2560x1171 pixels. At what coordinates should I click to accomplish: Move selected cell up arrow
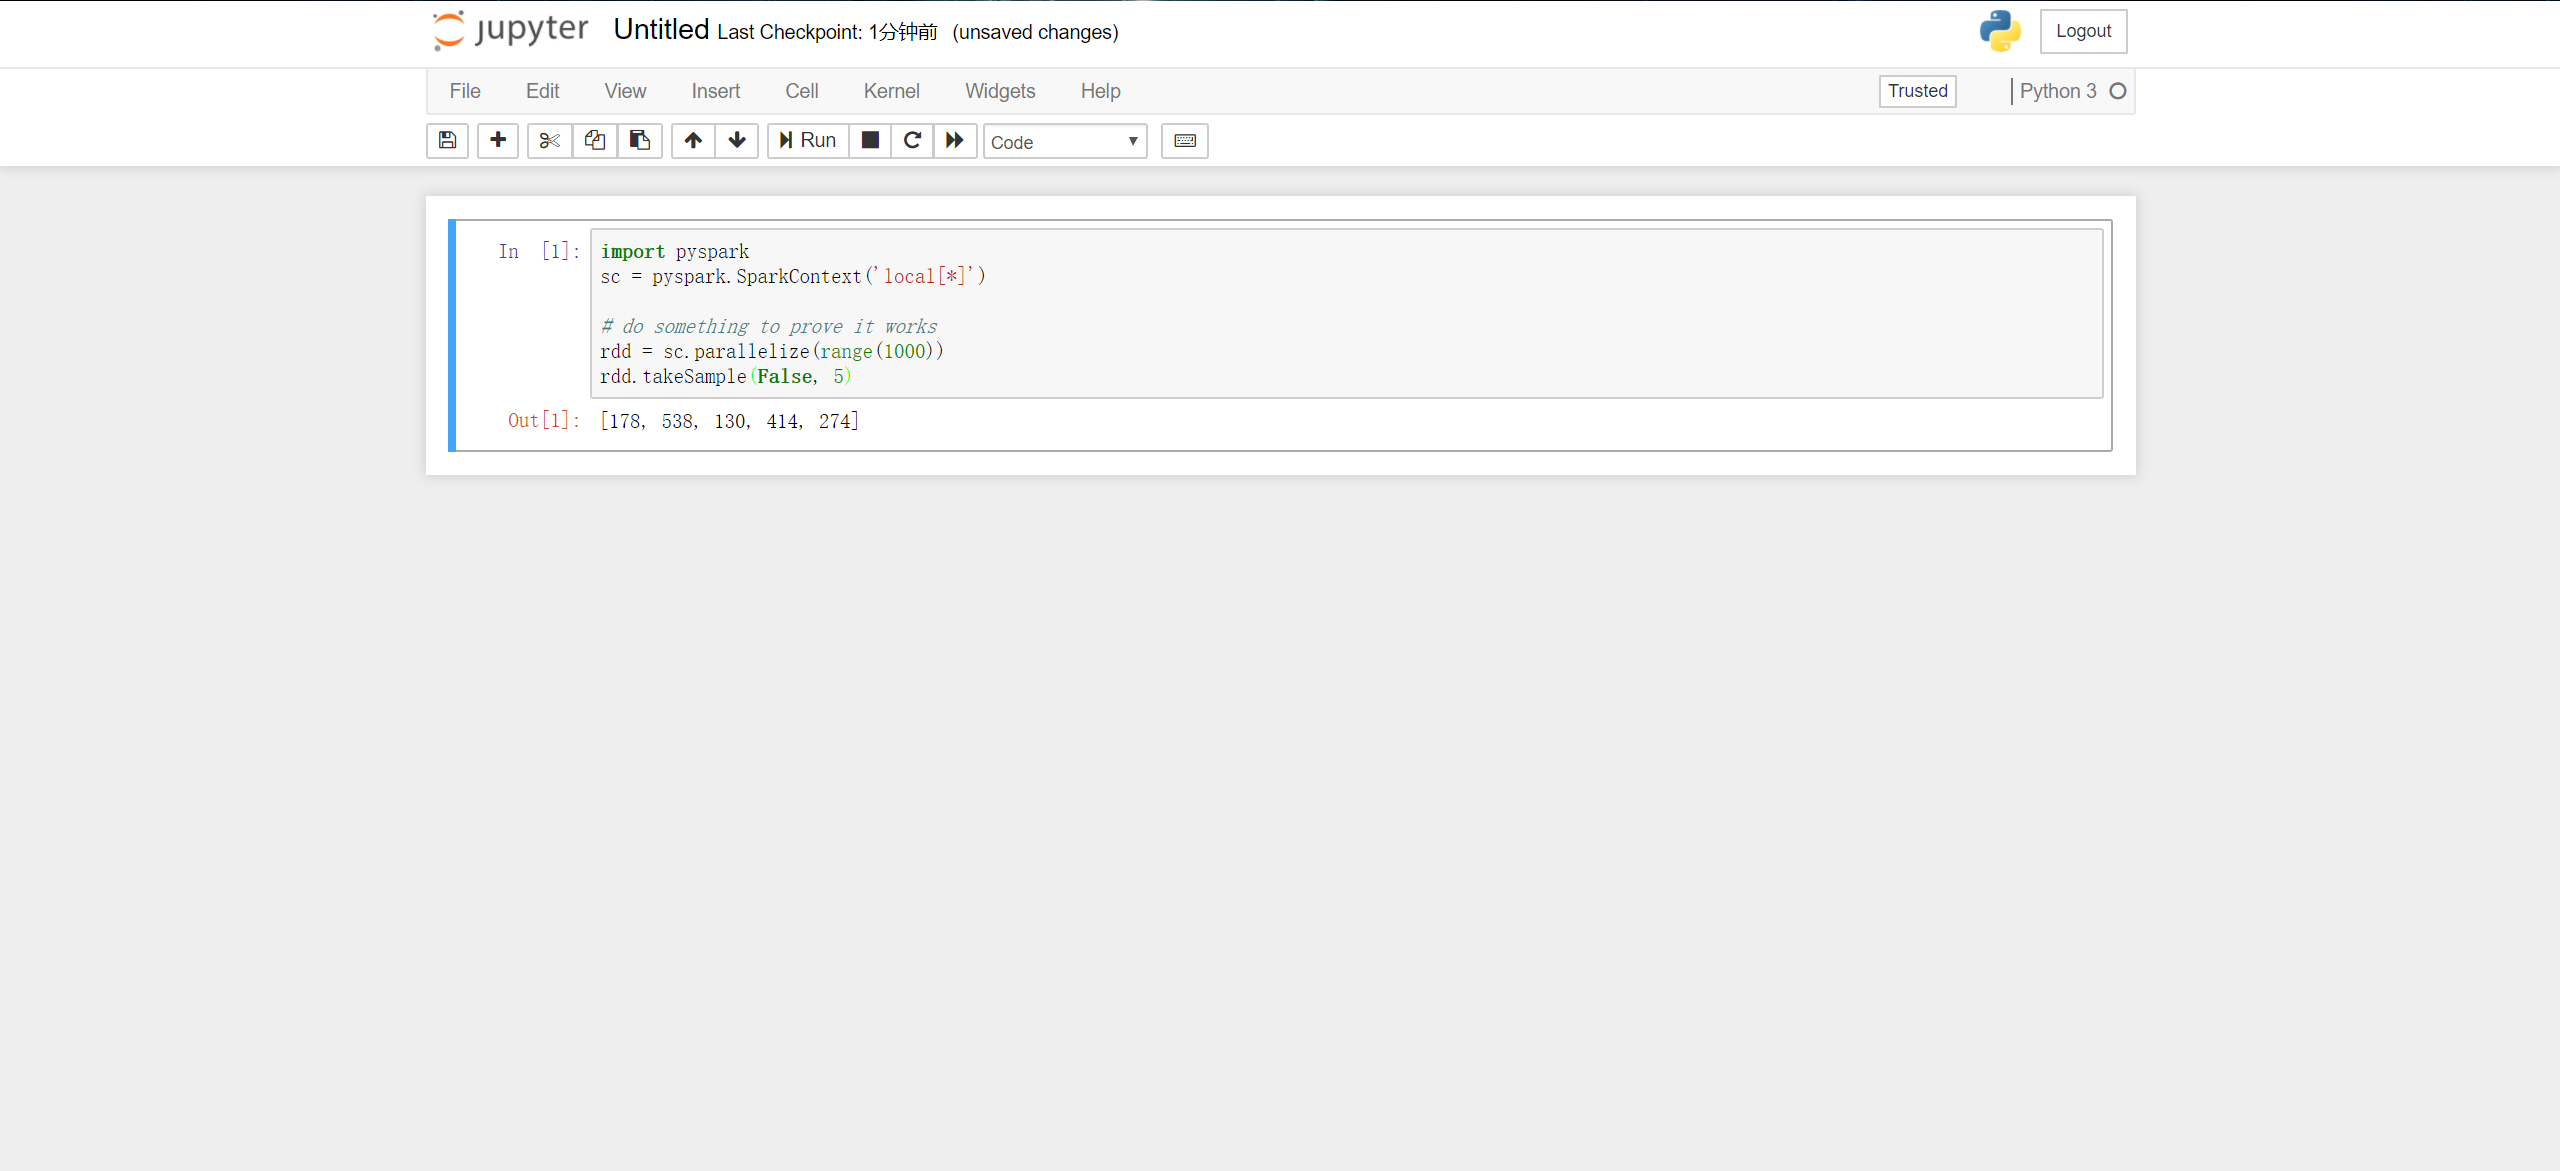click(x=693, y=141)
